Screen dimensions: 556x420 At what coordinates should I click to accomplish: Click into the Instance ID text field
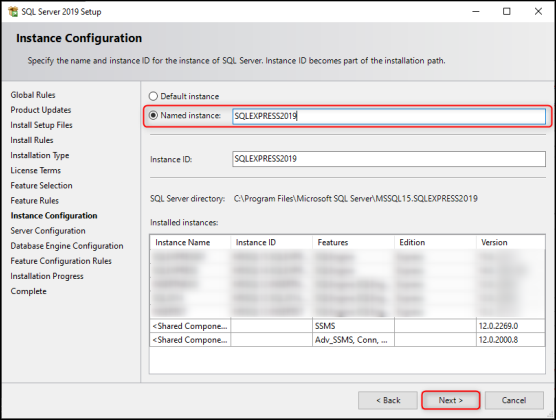[x=389, y=159]
